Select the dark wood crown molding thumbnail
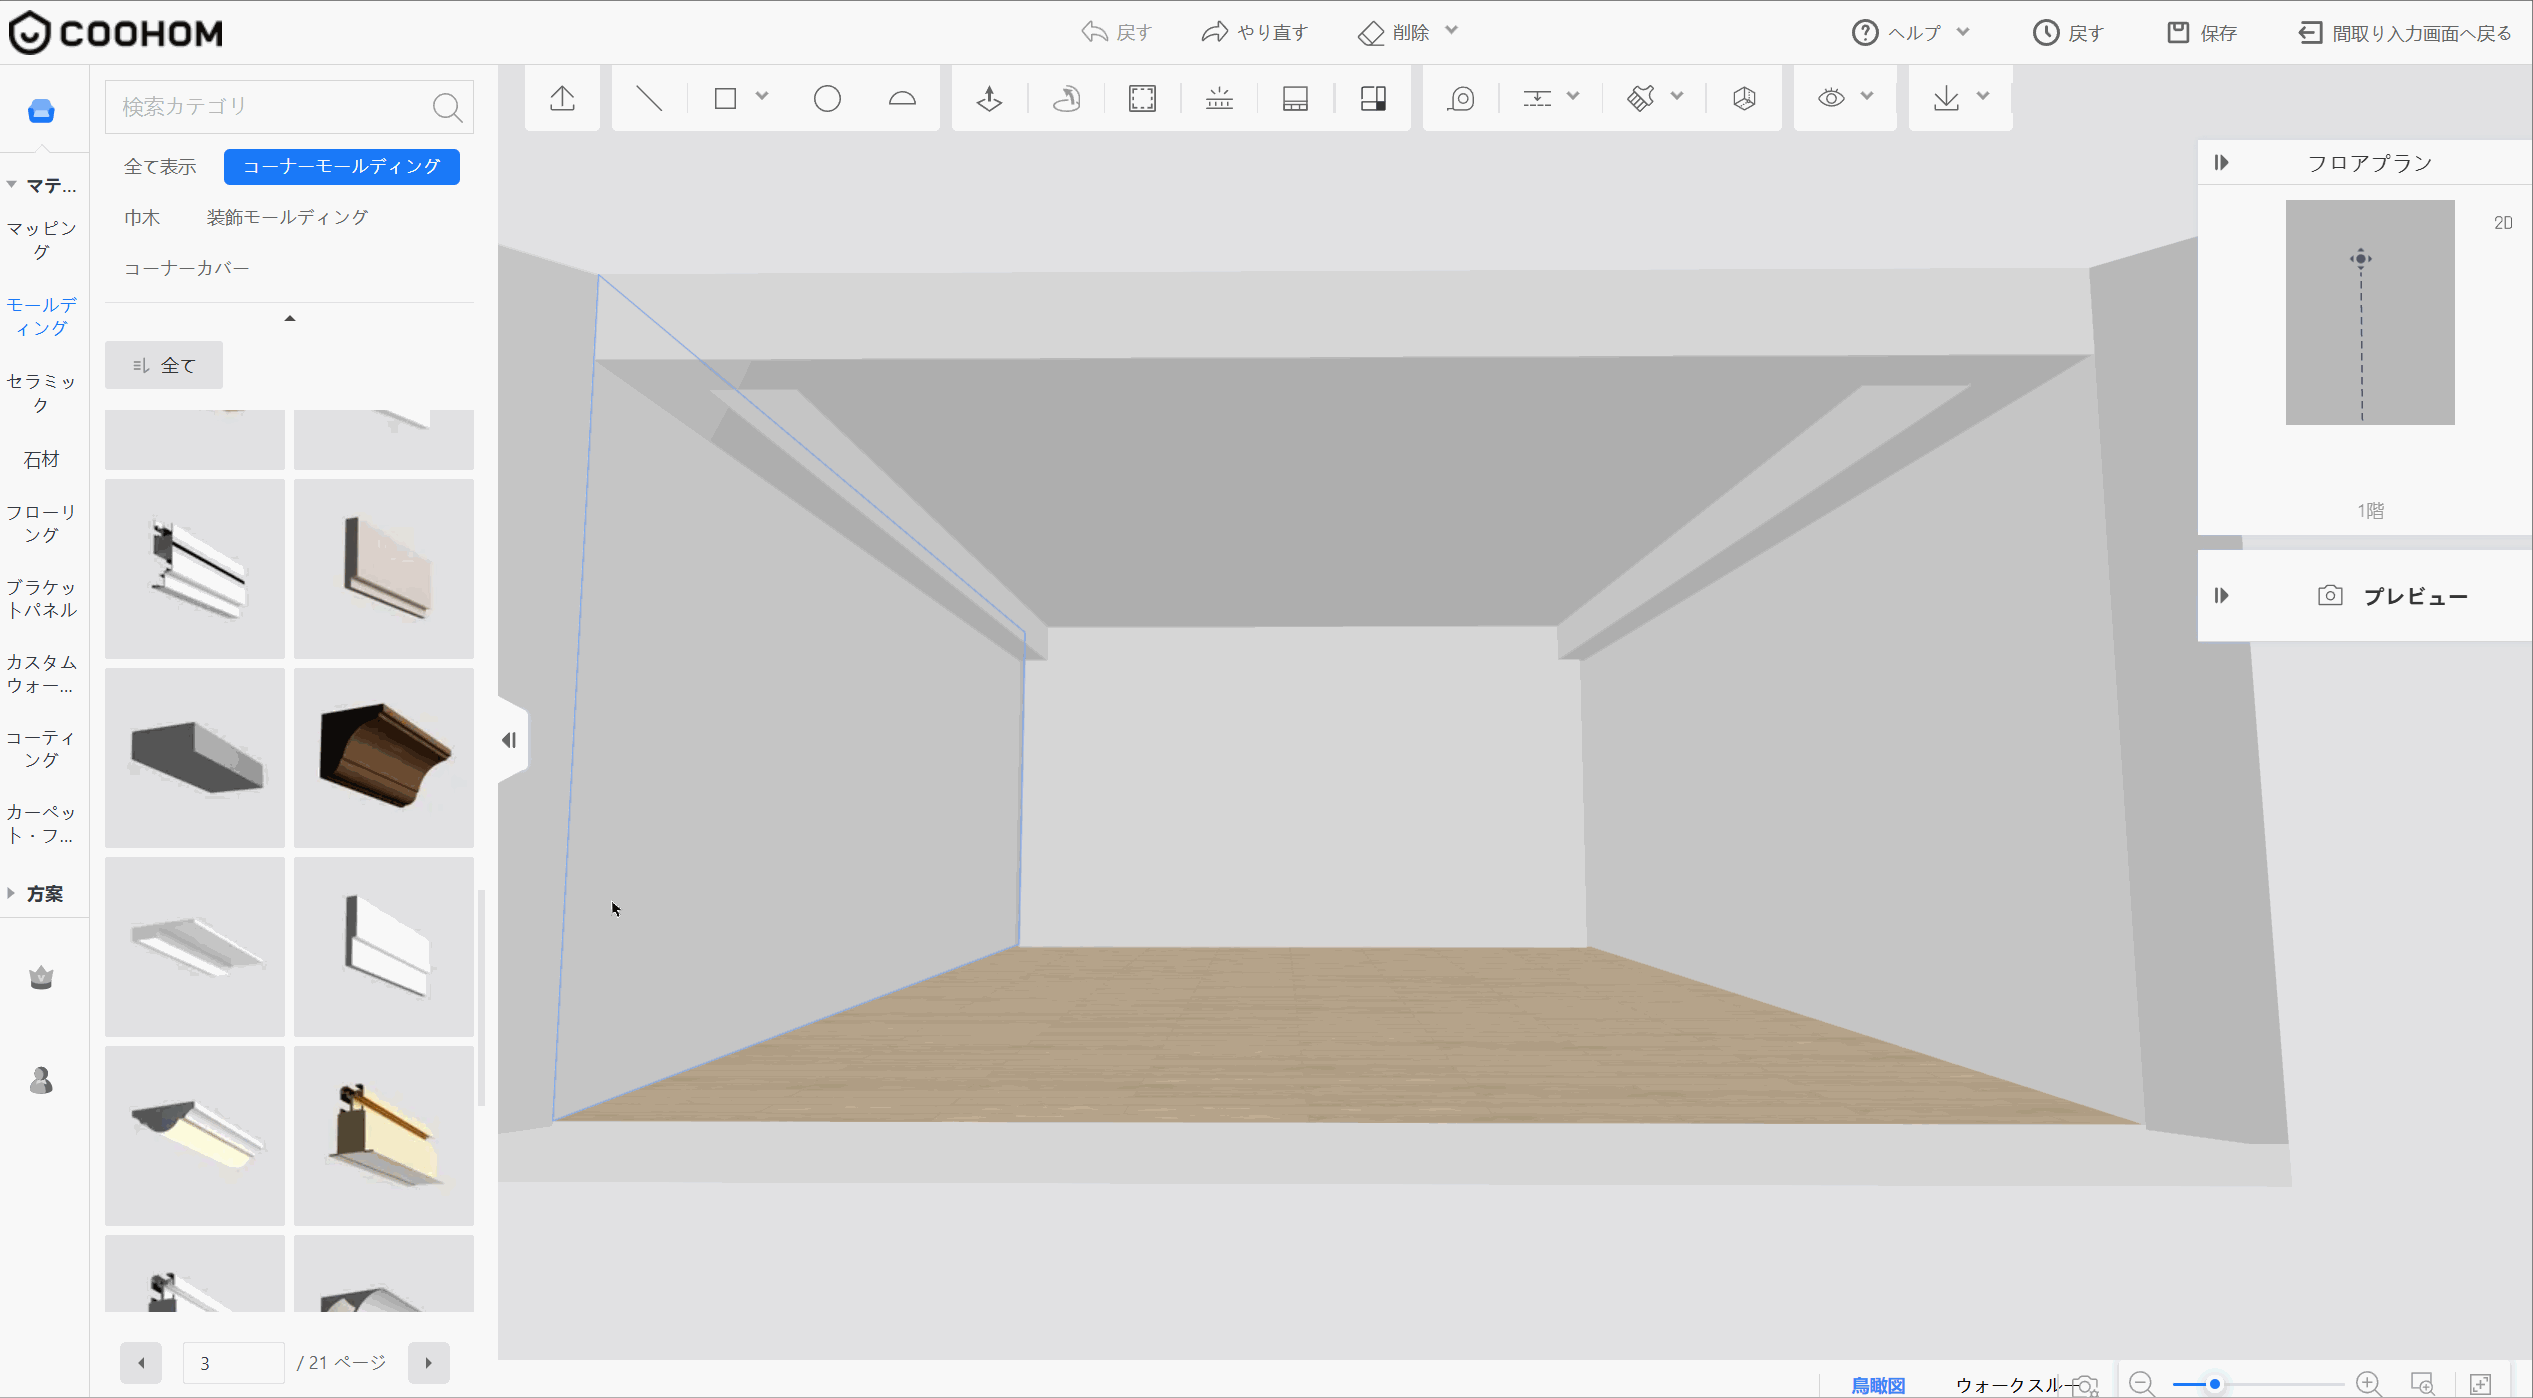The image size is (2533, 1398). click(384, 758)
